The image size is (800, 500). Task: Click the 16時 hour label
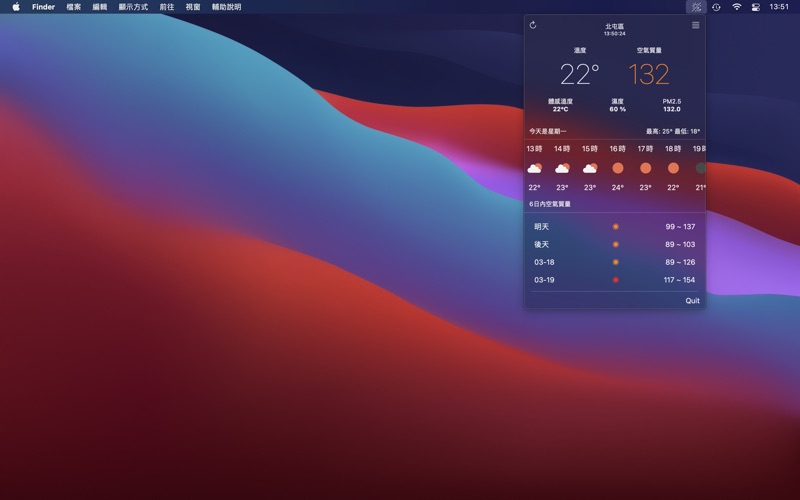click(x=617, y=148)
